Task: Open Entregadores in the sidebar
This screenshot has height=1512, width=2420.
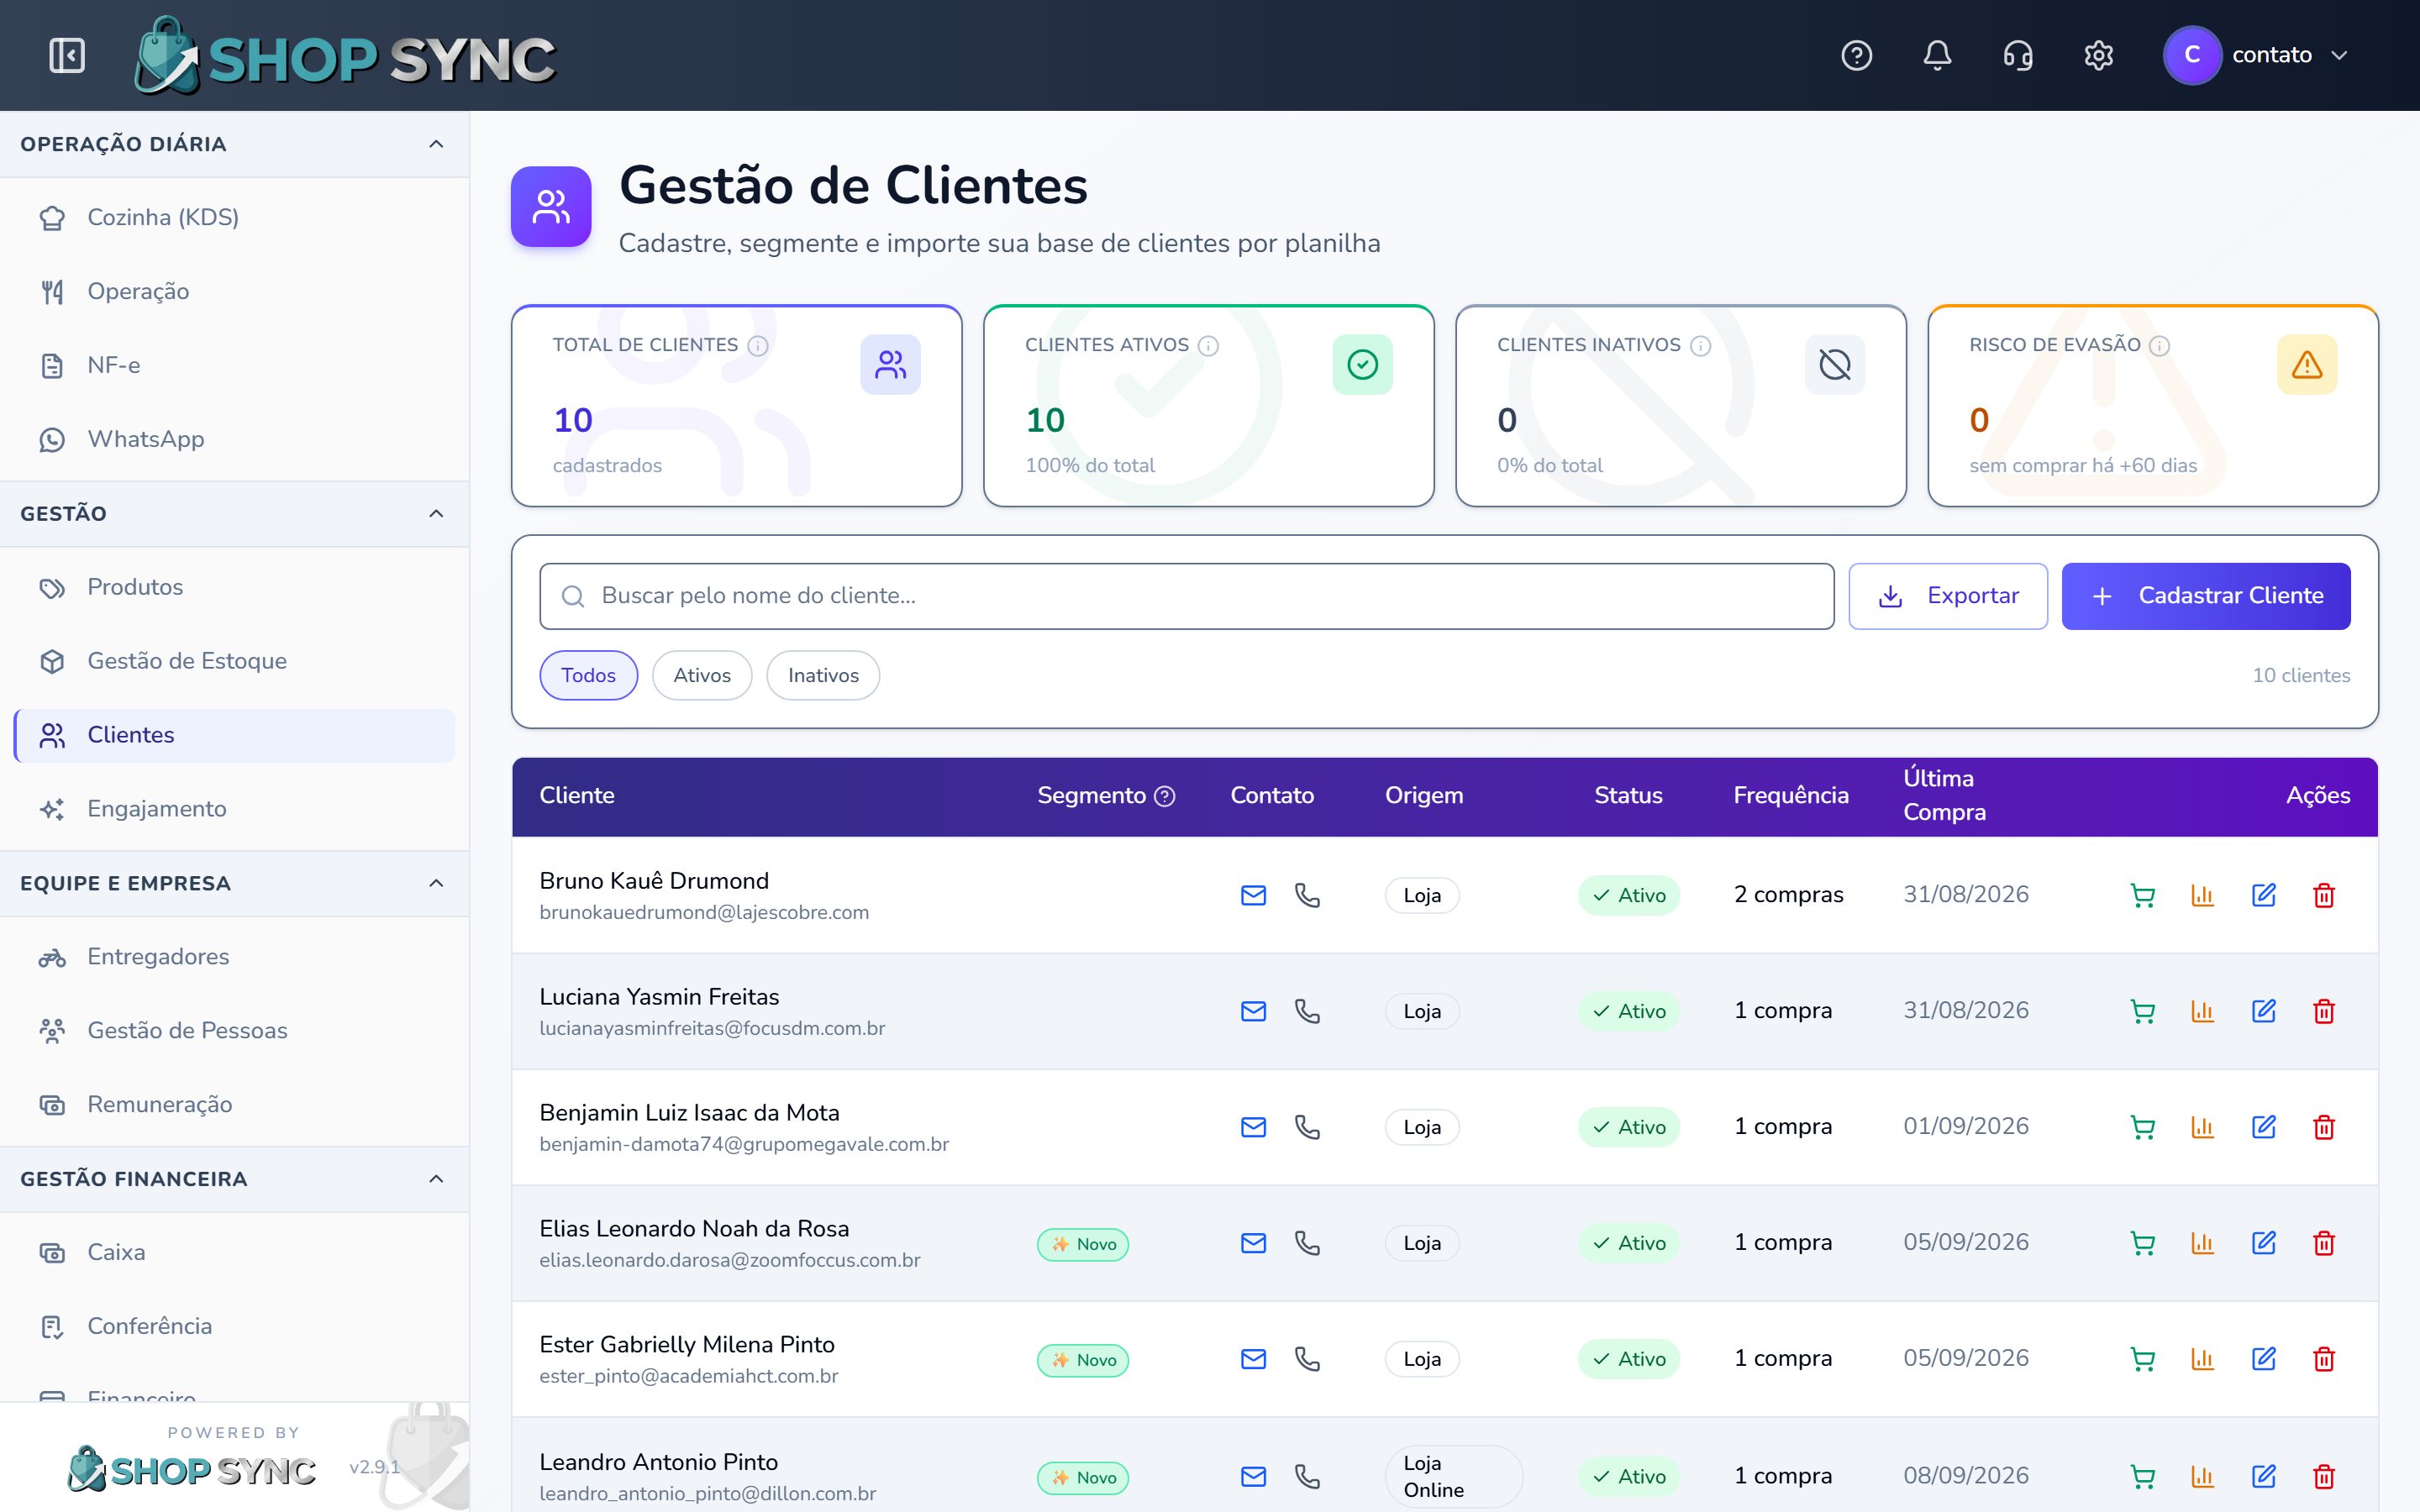Action: click(x=235, y=957)
